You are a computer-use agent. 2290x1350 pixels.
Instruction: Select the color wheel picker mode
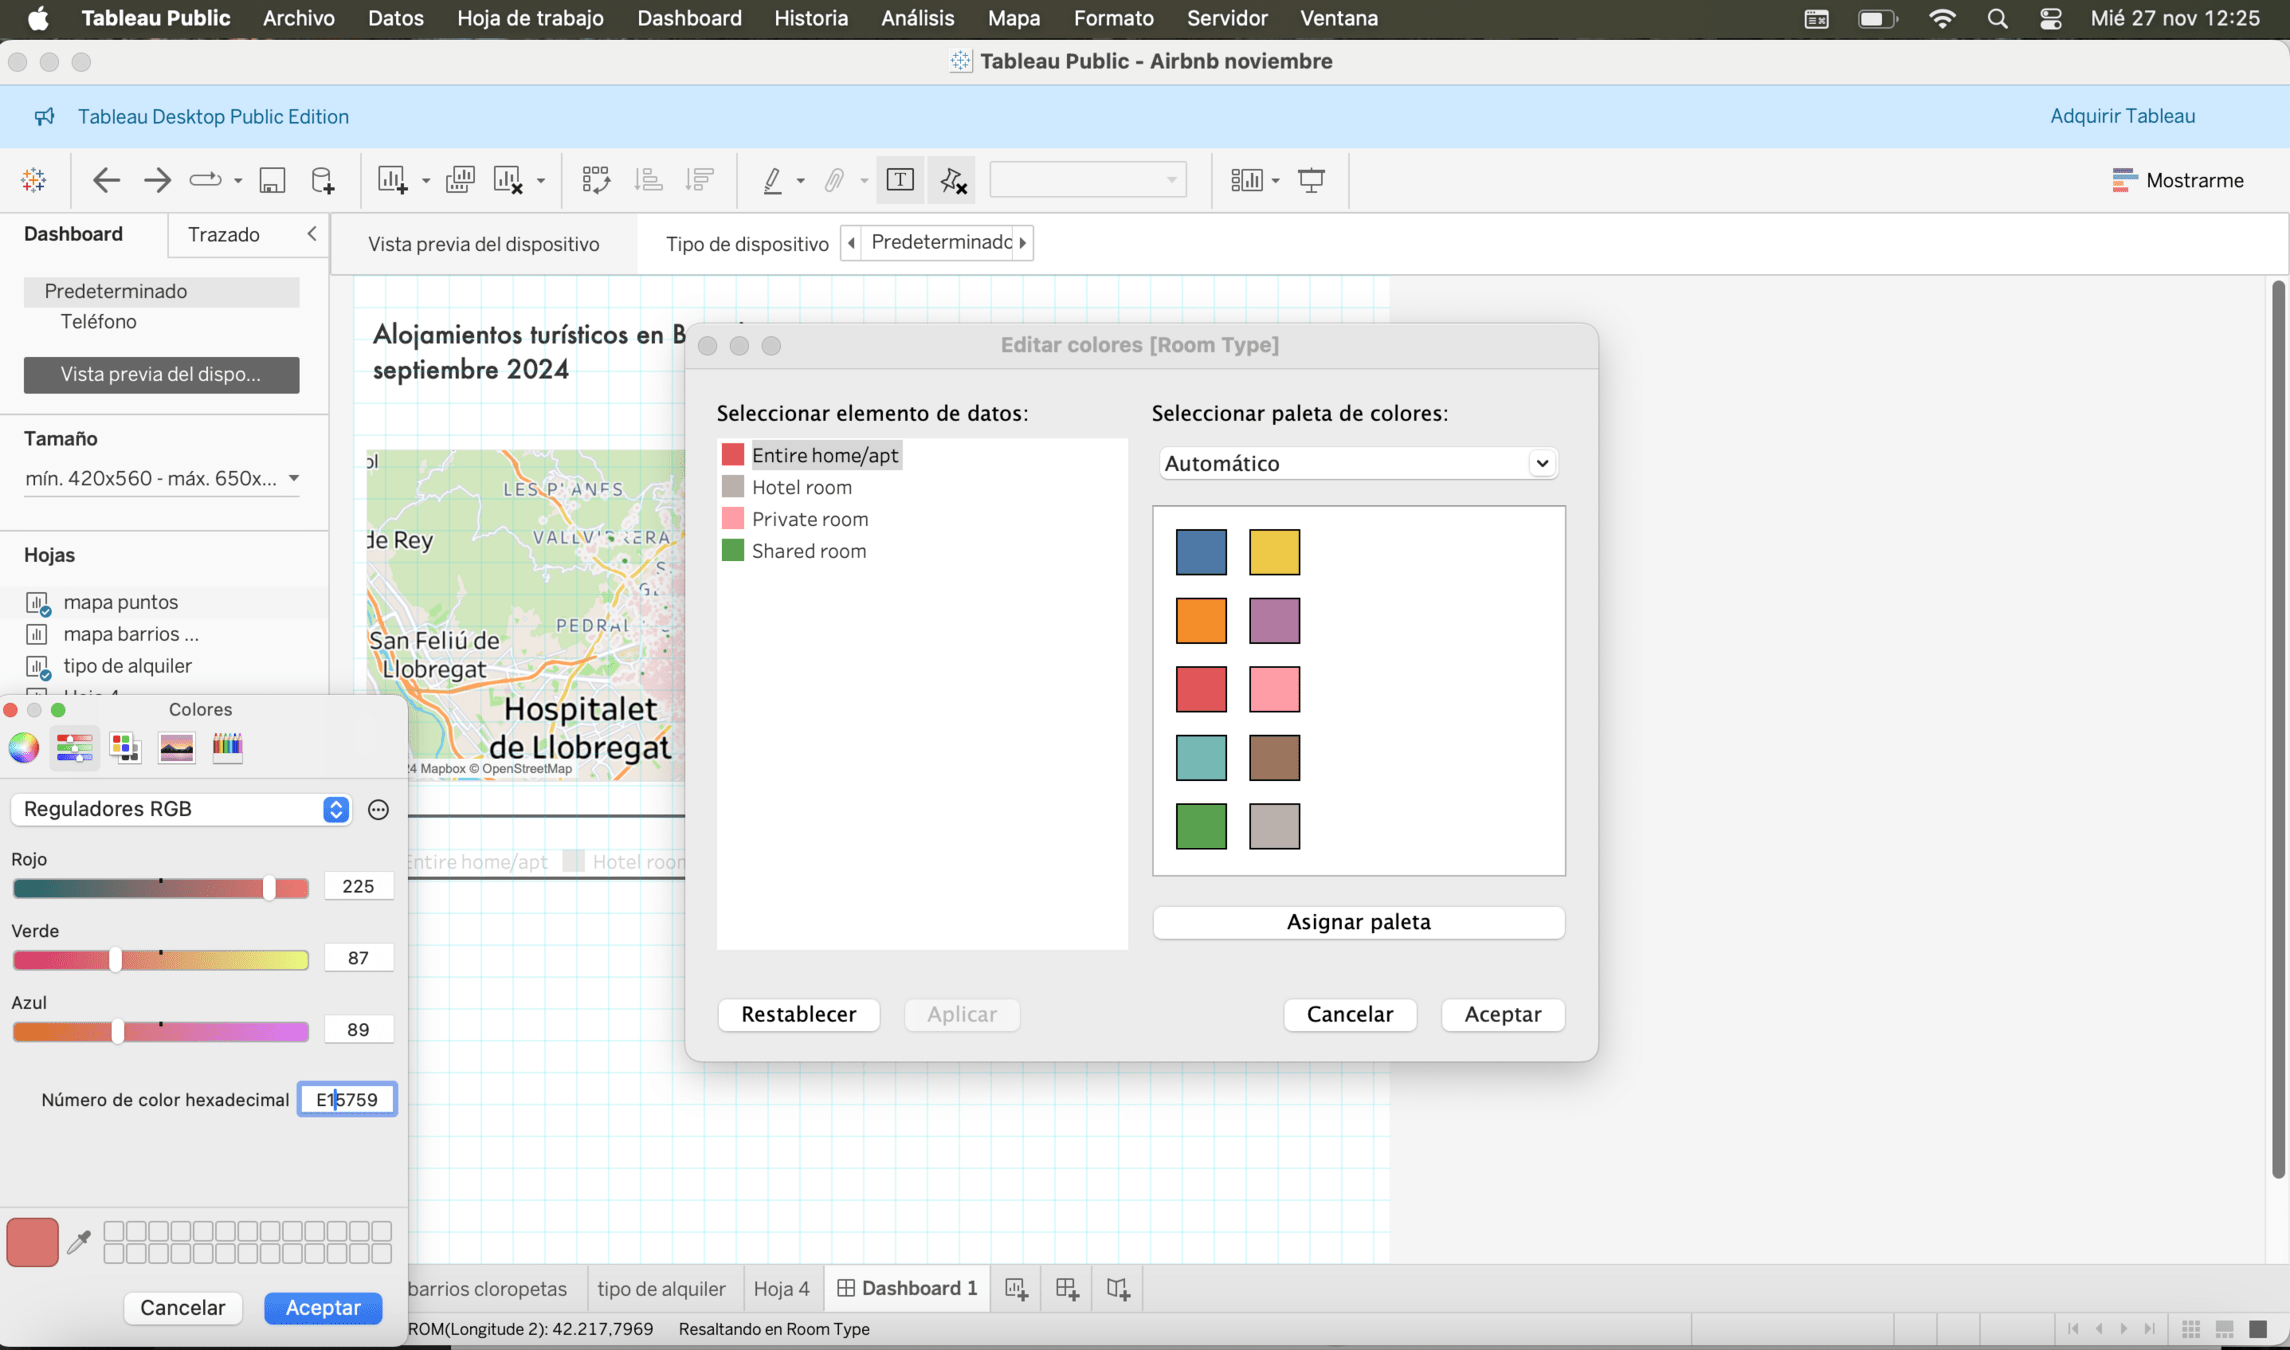[x=24, y=747]
